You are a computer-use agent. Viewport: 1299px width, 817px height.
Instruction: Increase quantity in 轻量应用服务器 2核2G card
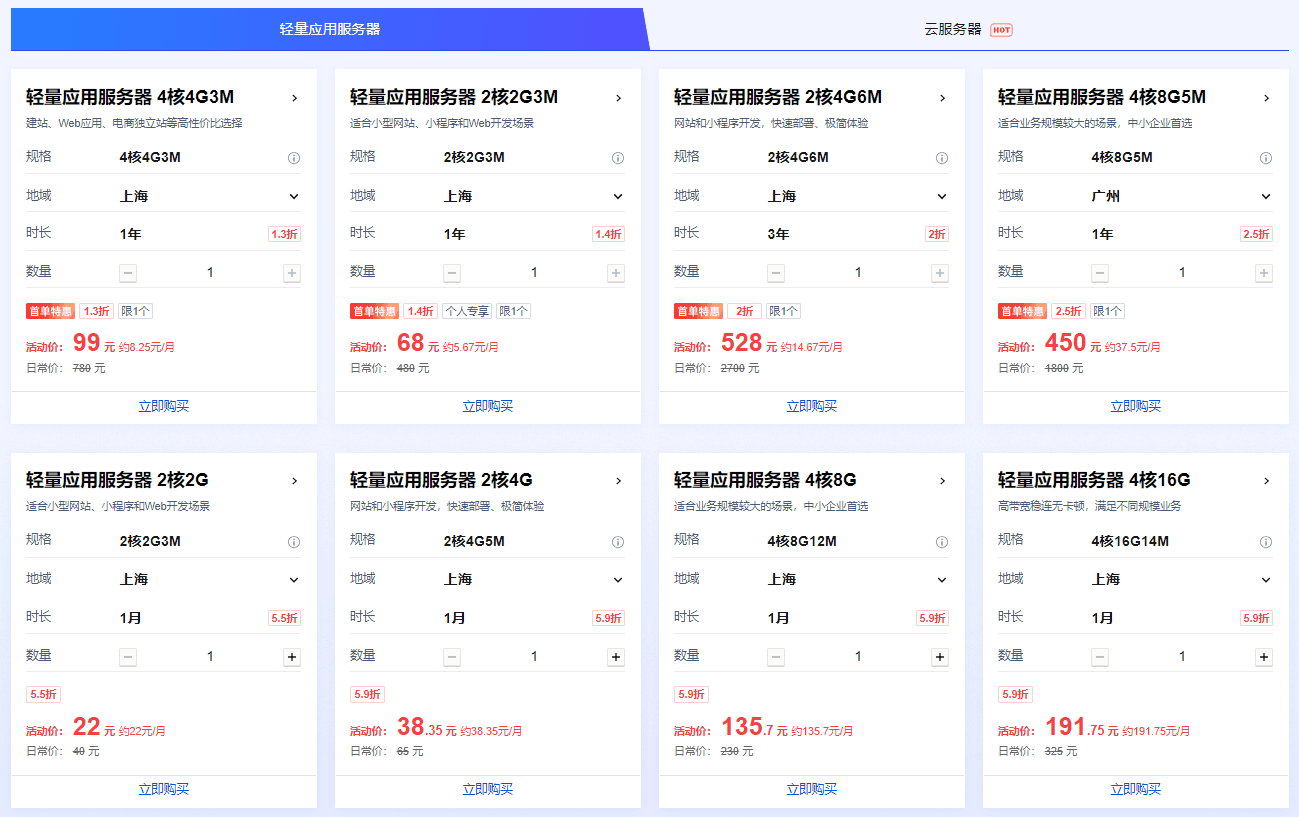point(292,657)
